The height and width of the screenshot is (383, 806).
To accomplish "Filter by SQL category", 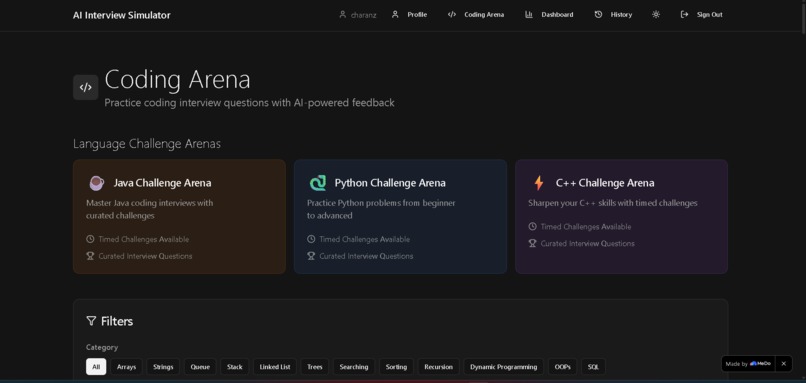I will click(x=593, y=367).
